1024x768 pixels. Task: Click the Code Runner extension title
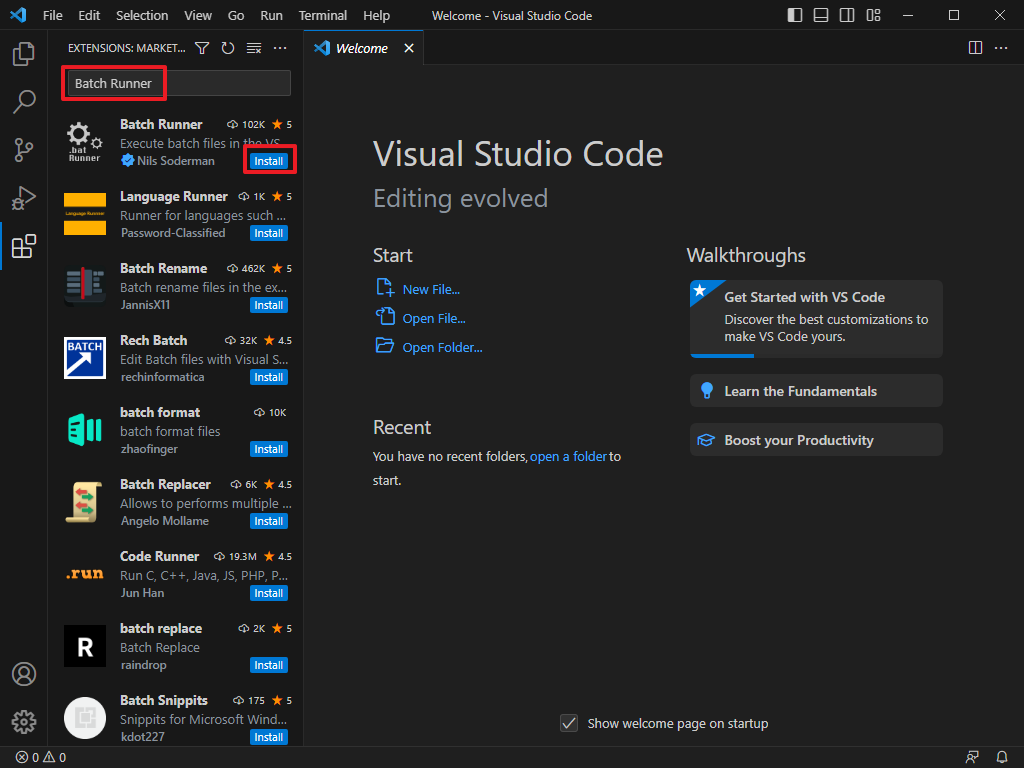click(159, 556)
